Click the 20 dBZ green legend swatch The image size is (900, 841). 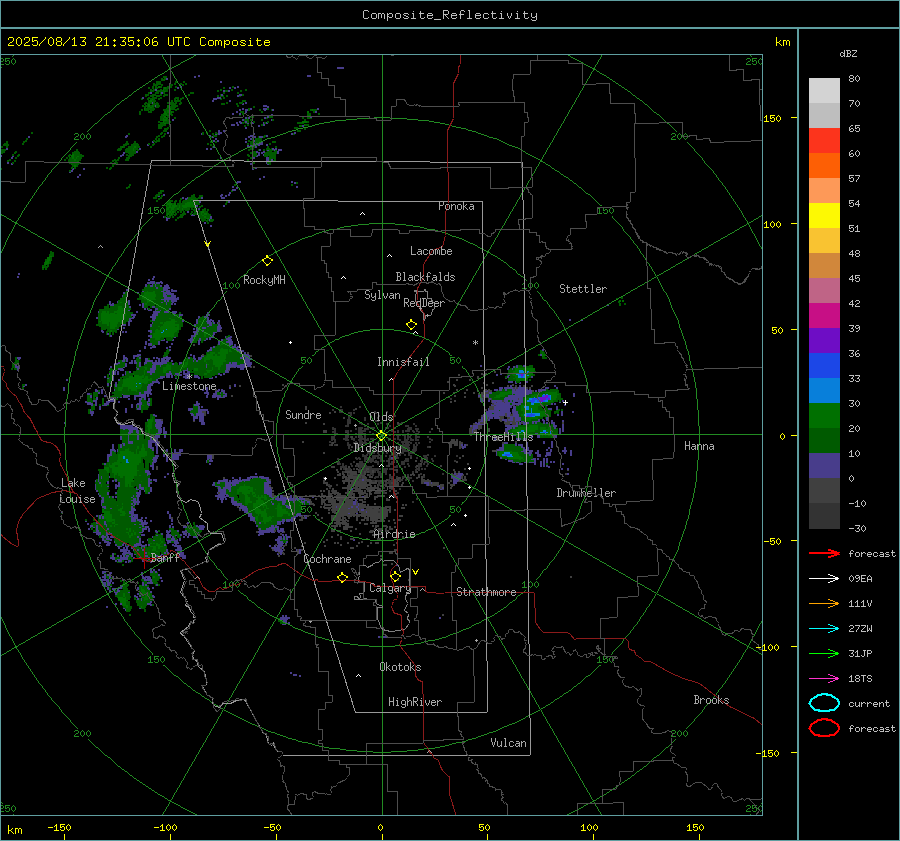point(824,440)
